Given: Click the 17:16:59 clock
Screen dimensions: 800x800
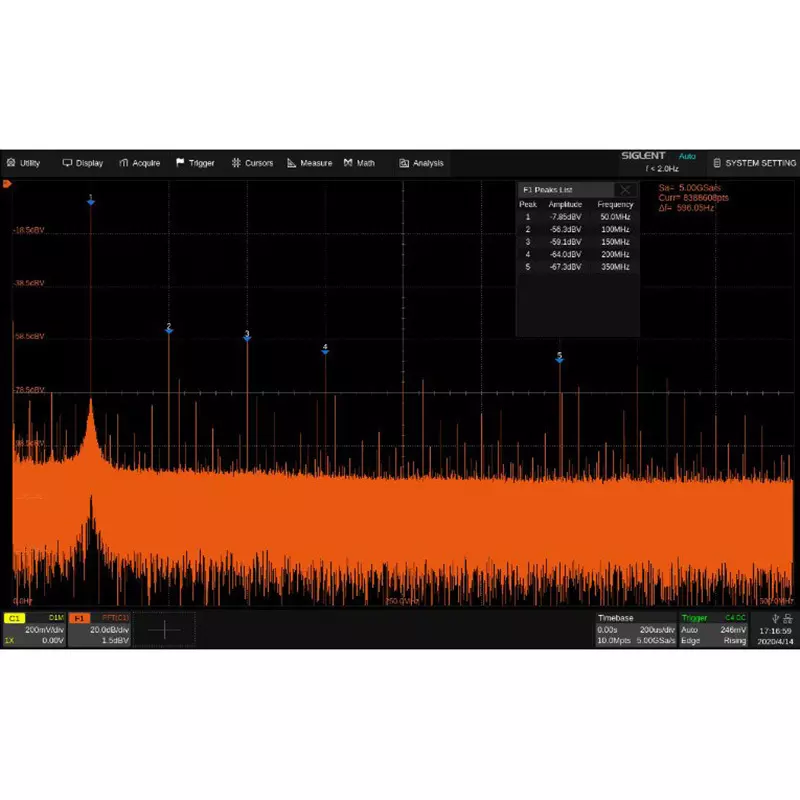Looking at the screenshot, I should click(775, 631).
